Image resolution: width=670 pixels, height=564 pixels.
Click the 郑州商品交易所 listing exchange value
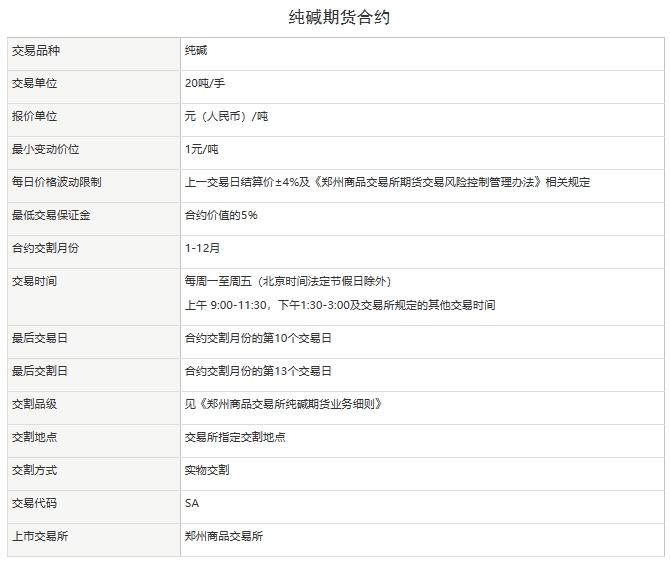pos(224,537)
